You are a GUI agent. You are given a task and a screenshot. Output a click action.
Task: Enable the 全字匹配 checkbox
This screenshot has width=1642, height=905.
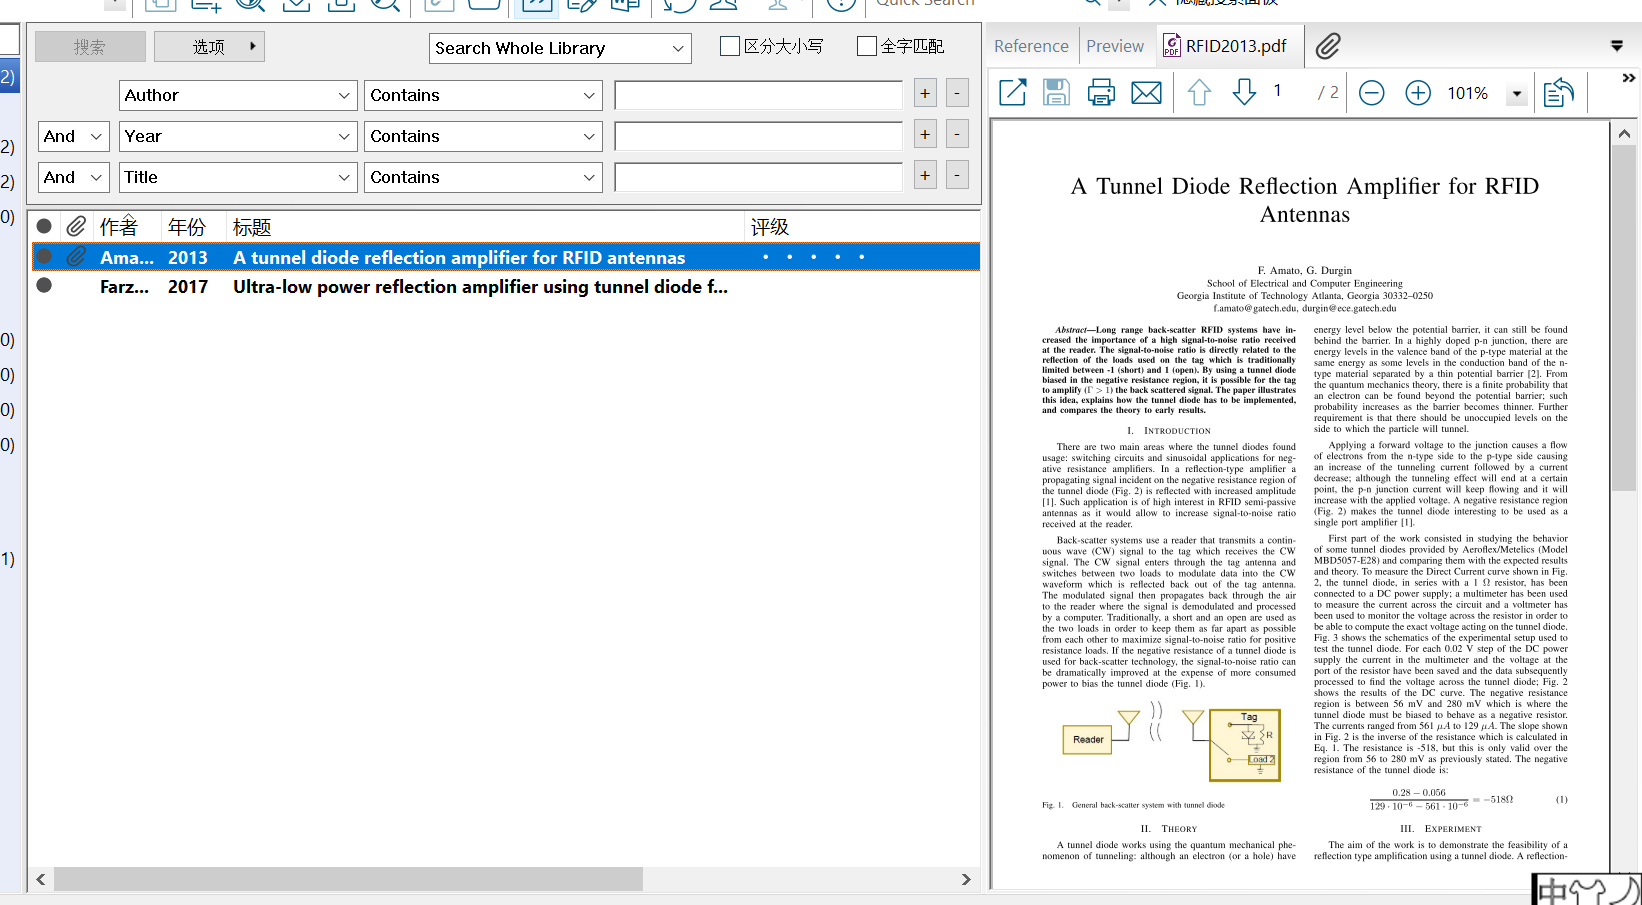[x=867, y=46]
